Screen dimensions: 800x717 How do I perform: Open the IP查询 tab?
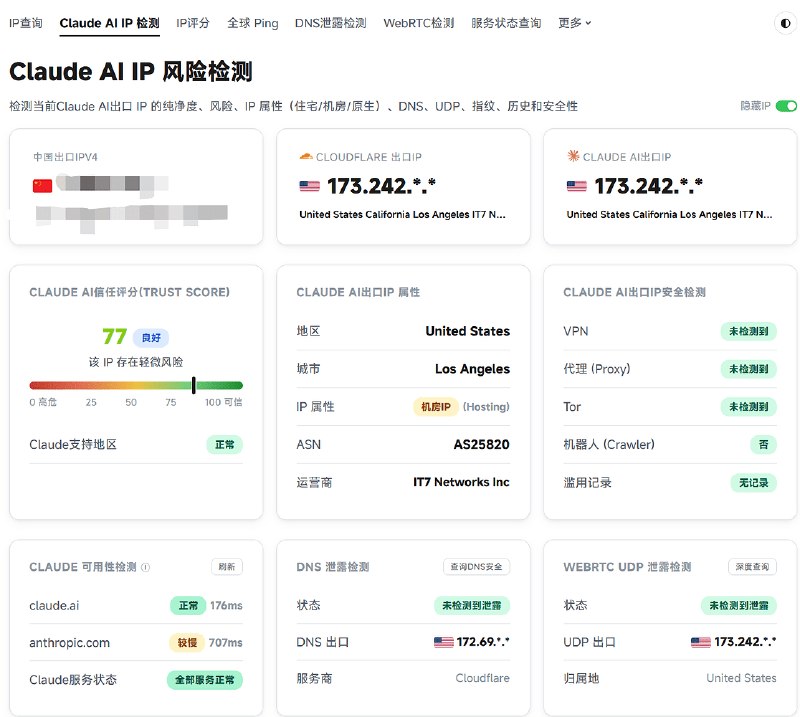(26, 23)
